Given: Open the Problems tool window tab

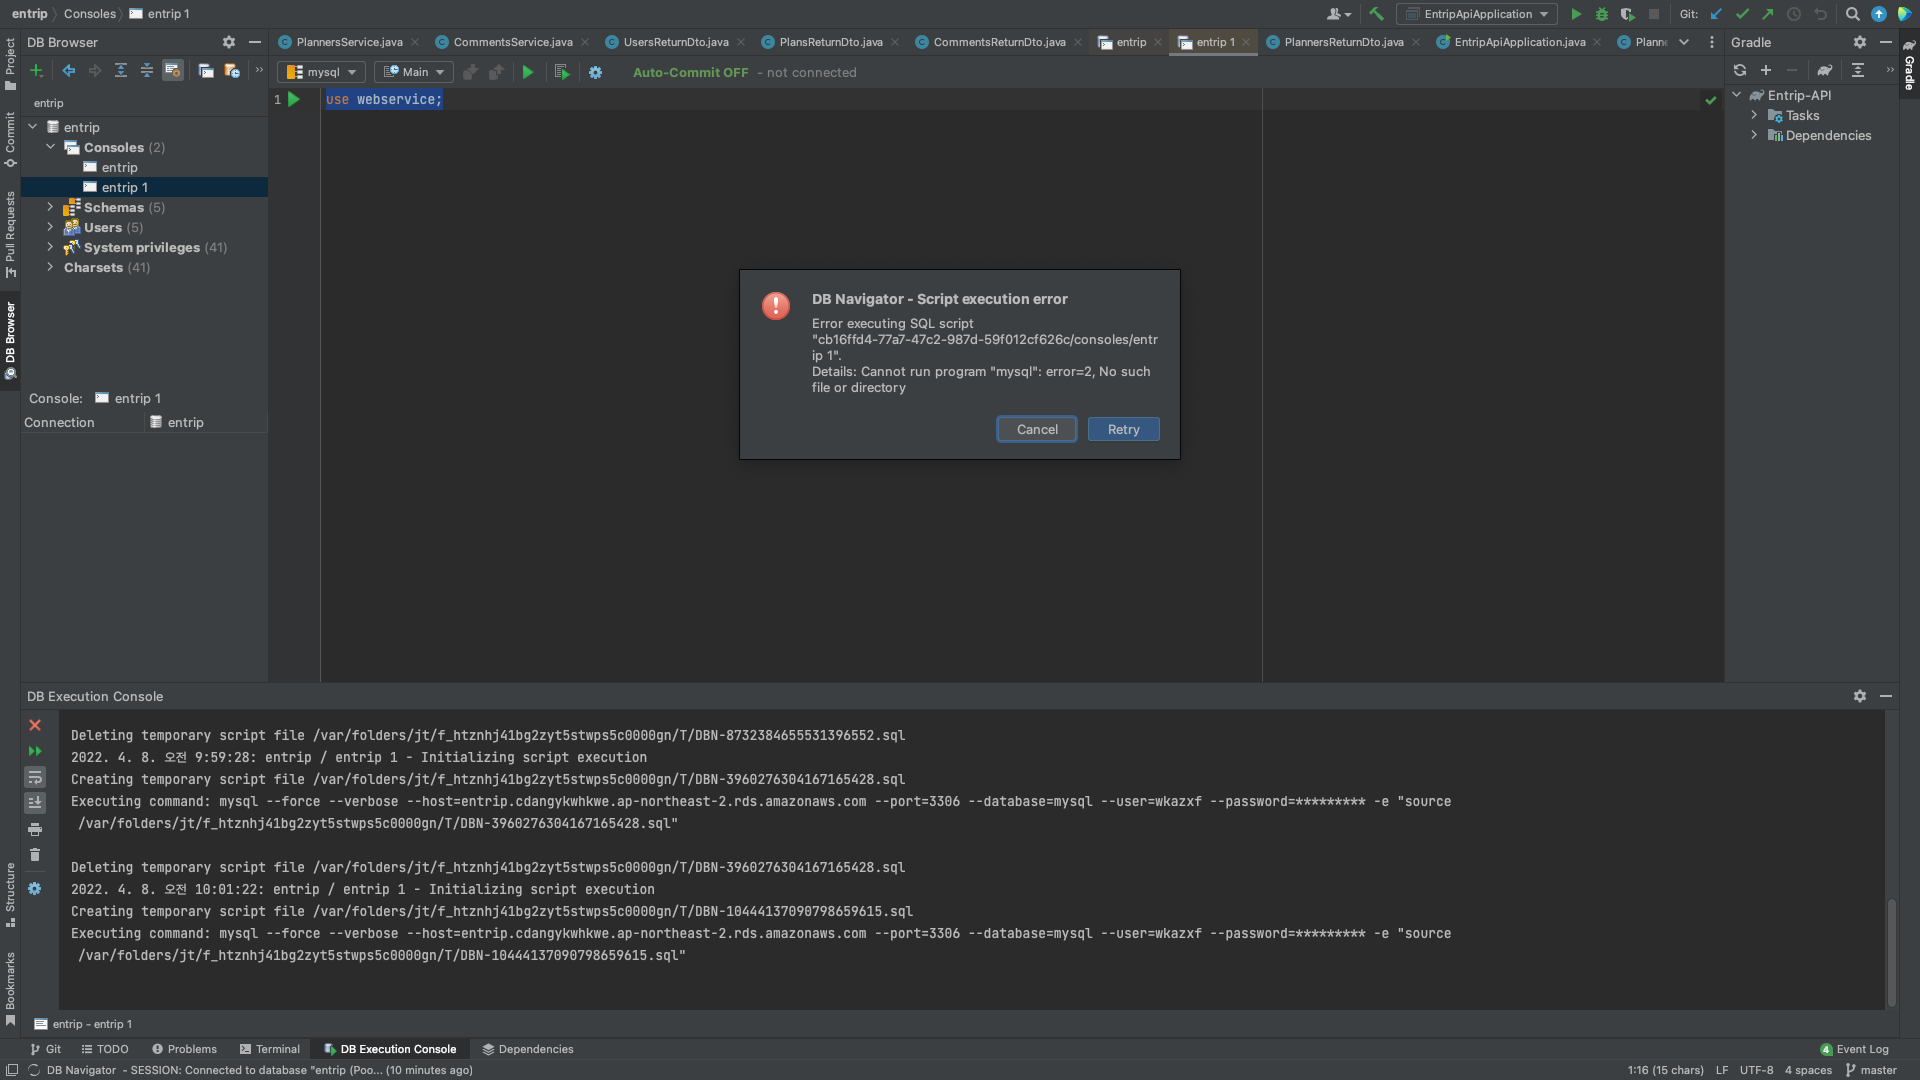Looking at the screenshot, I should point(184,1049).
